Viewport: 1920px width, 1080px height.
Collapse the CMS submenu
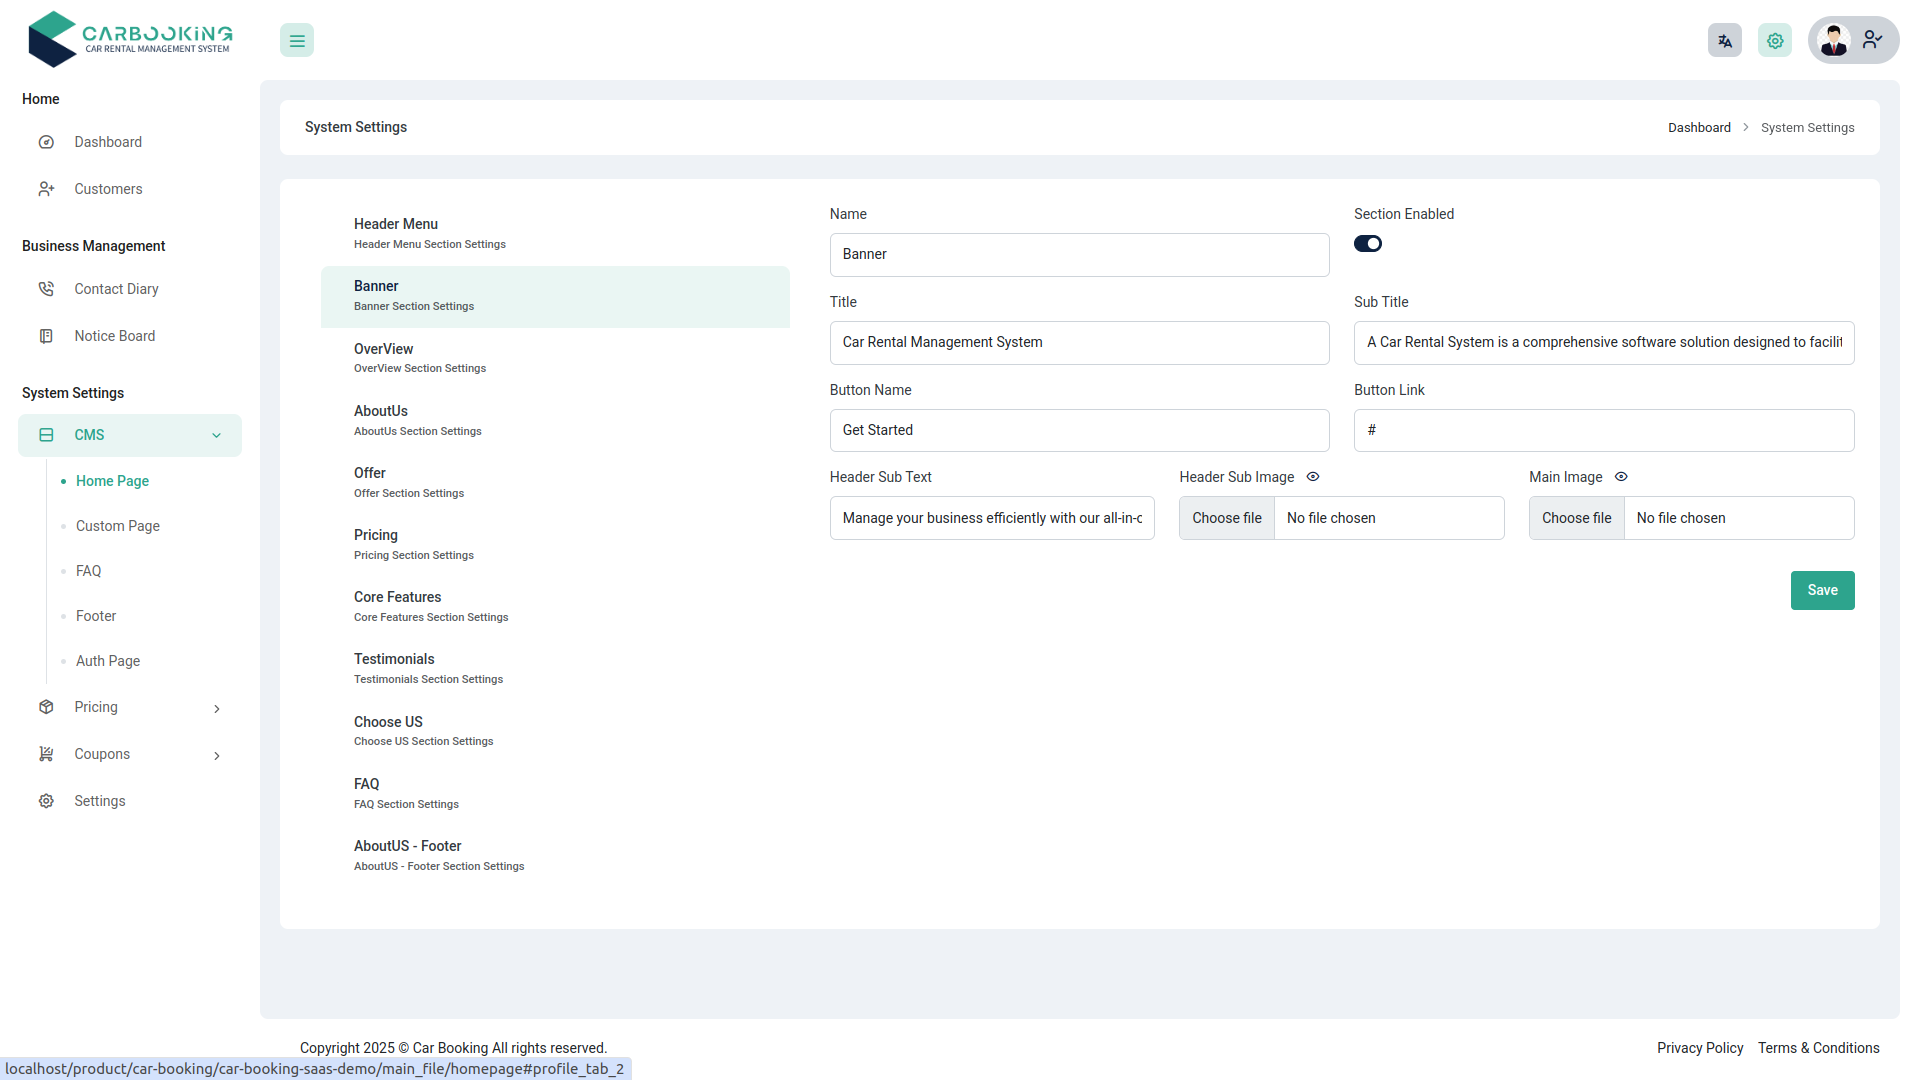point(217,435)
